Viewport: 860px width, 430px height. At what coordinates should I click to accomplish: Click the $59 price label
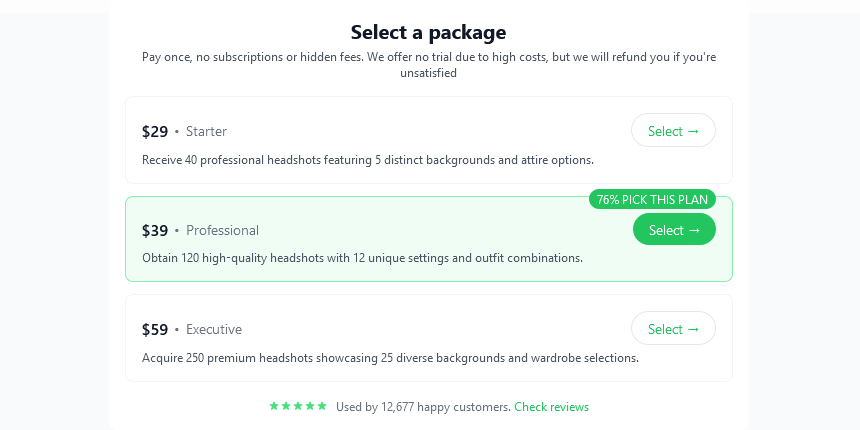click(x=155, y=329)
